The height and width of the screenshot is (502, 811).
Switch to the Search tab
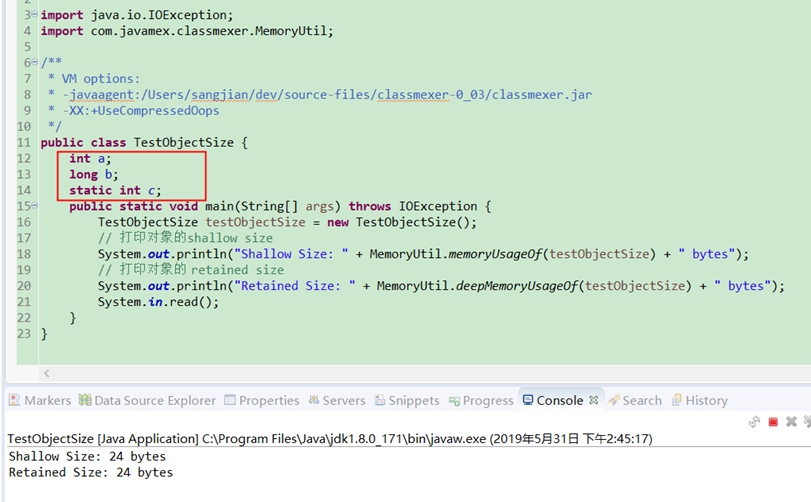click(x=634, y=400)
